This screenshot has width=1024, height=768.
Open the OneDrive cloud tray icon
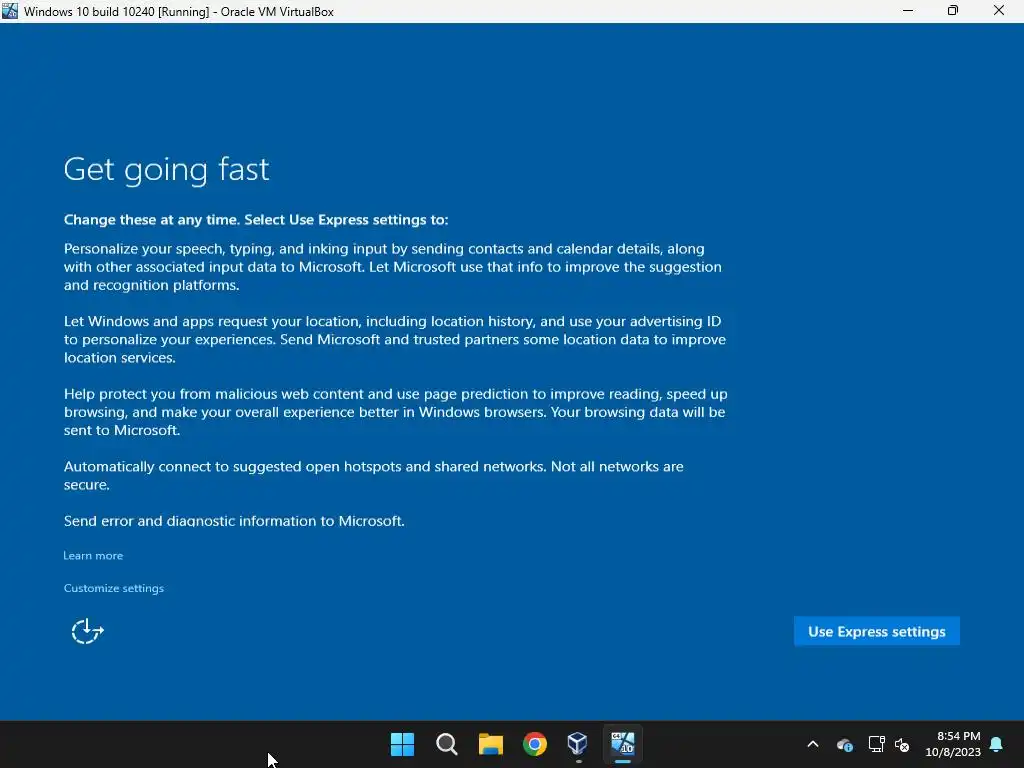[x=844, y=744]
